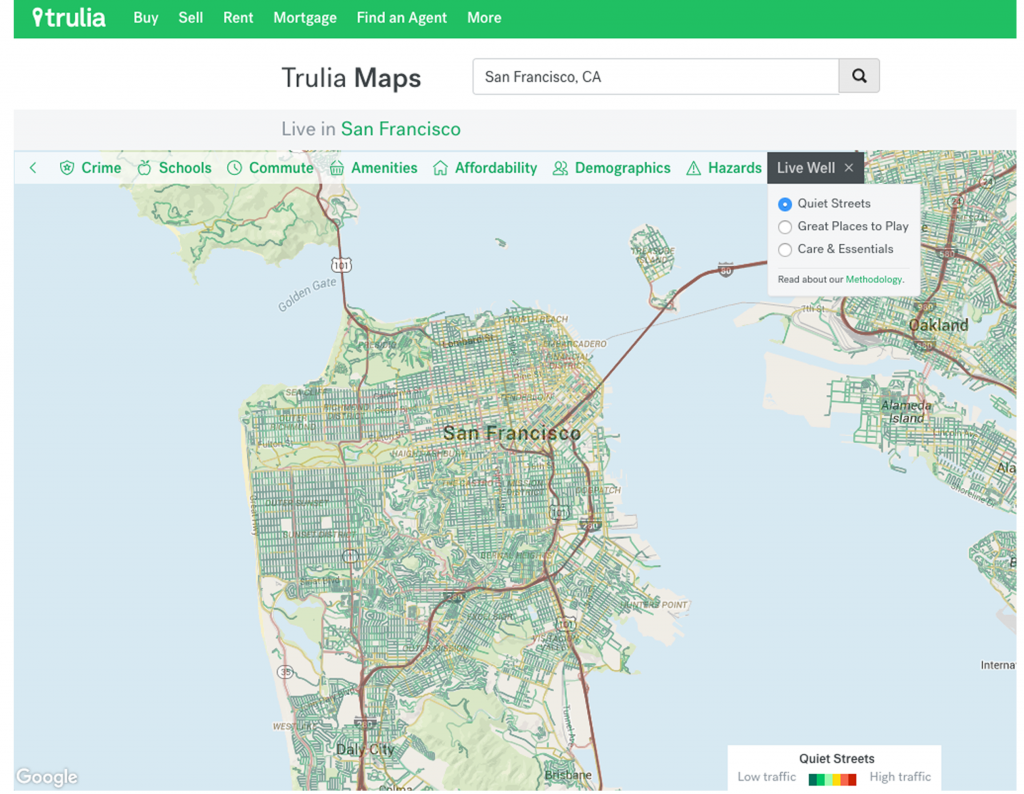Click the Brisbane map label
The image size is (1024, 794).
point(568,775)
